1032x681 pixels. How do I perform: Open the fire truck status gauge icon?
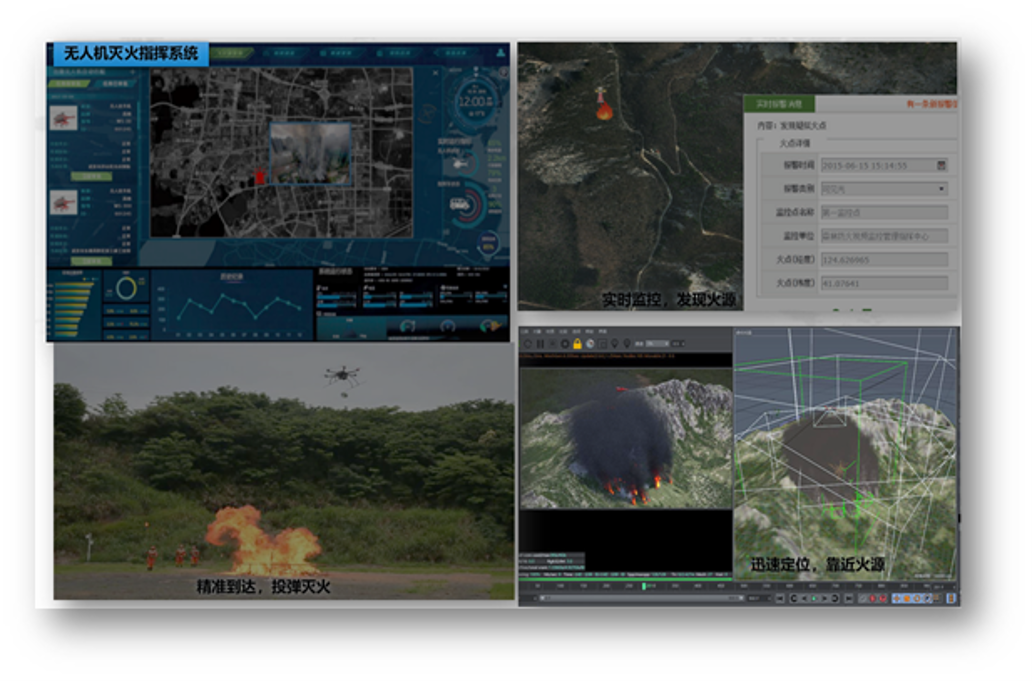(461, 205)
